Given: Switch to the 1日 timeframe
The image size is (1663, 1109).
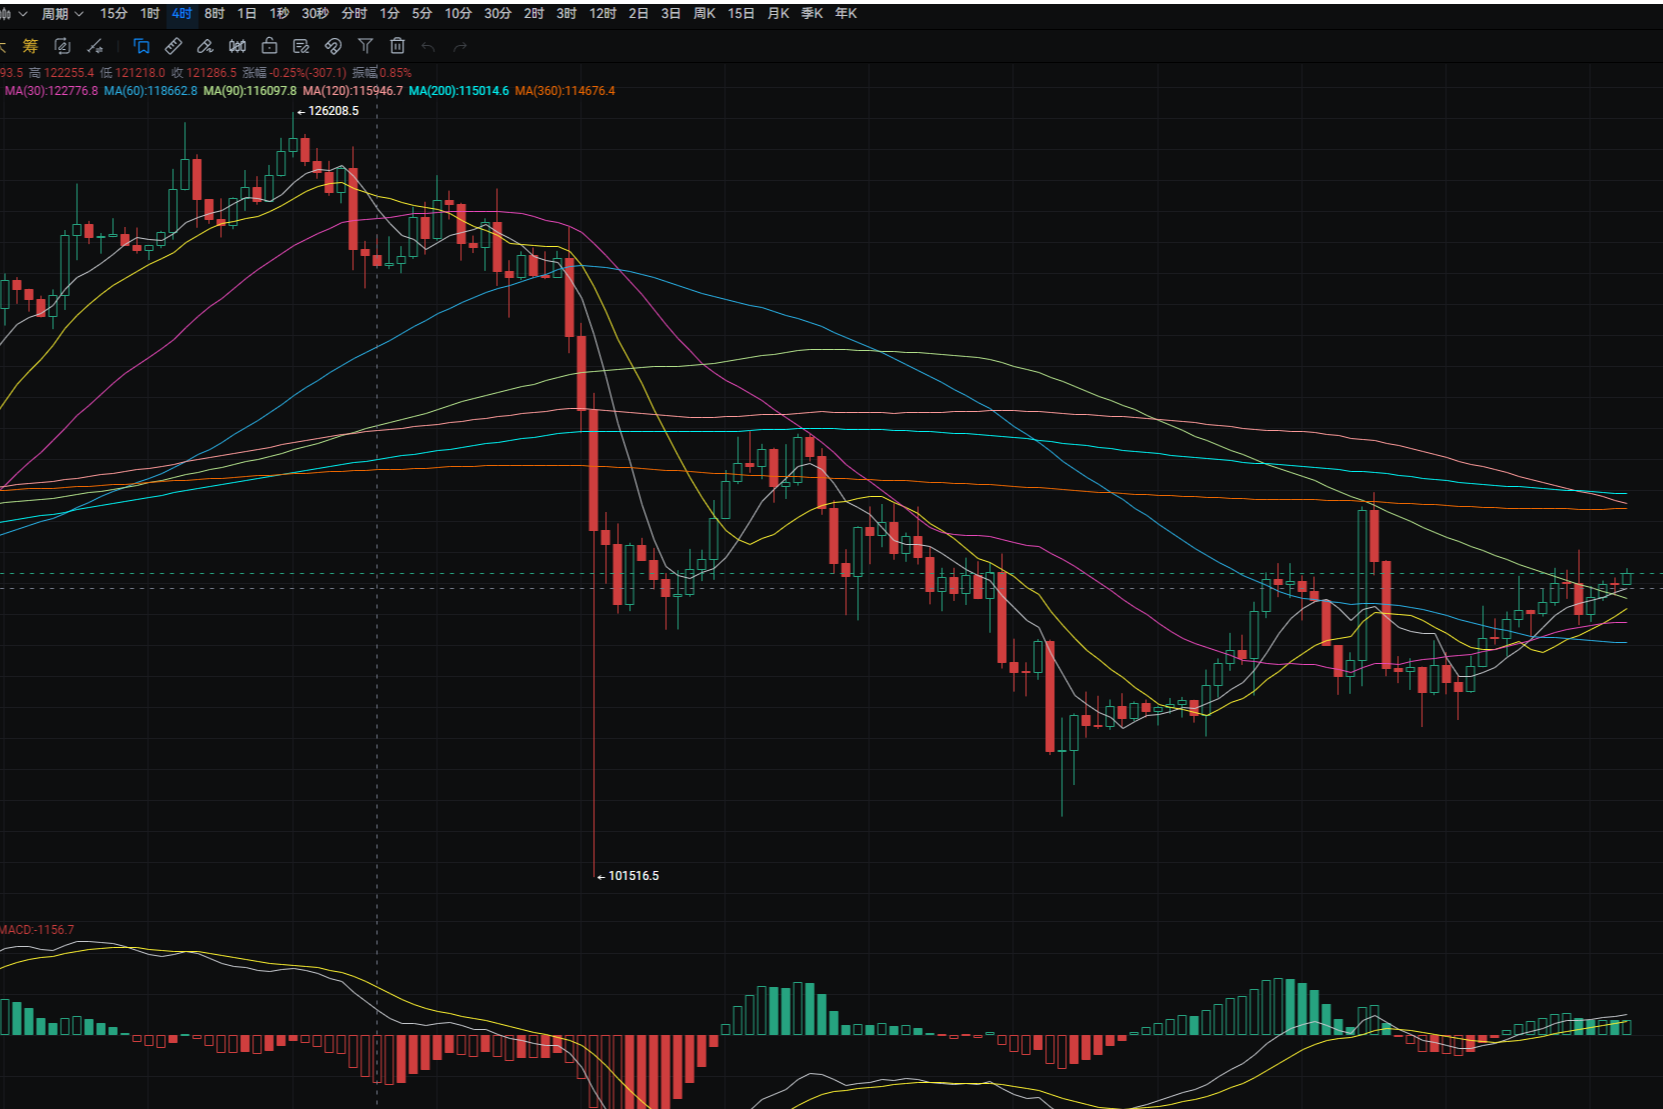Looking at the screenshot, I should (247, 14).
